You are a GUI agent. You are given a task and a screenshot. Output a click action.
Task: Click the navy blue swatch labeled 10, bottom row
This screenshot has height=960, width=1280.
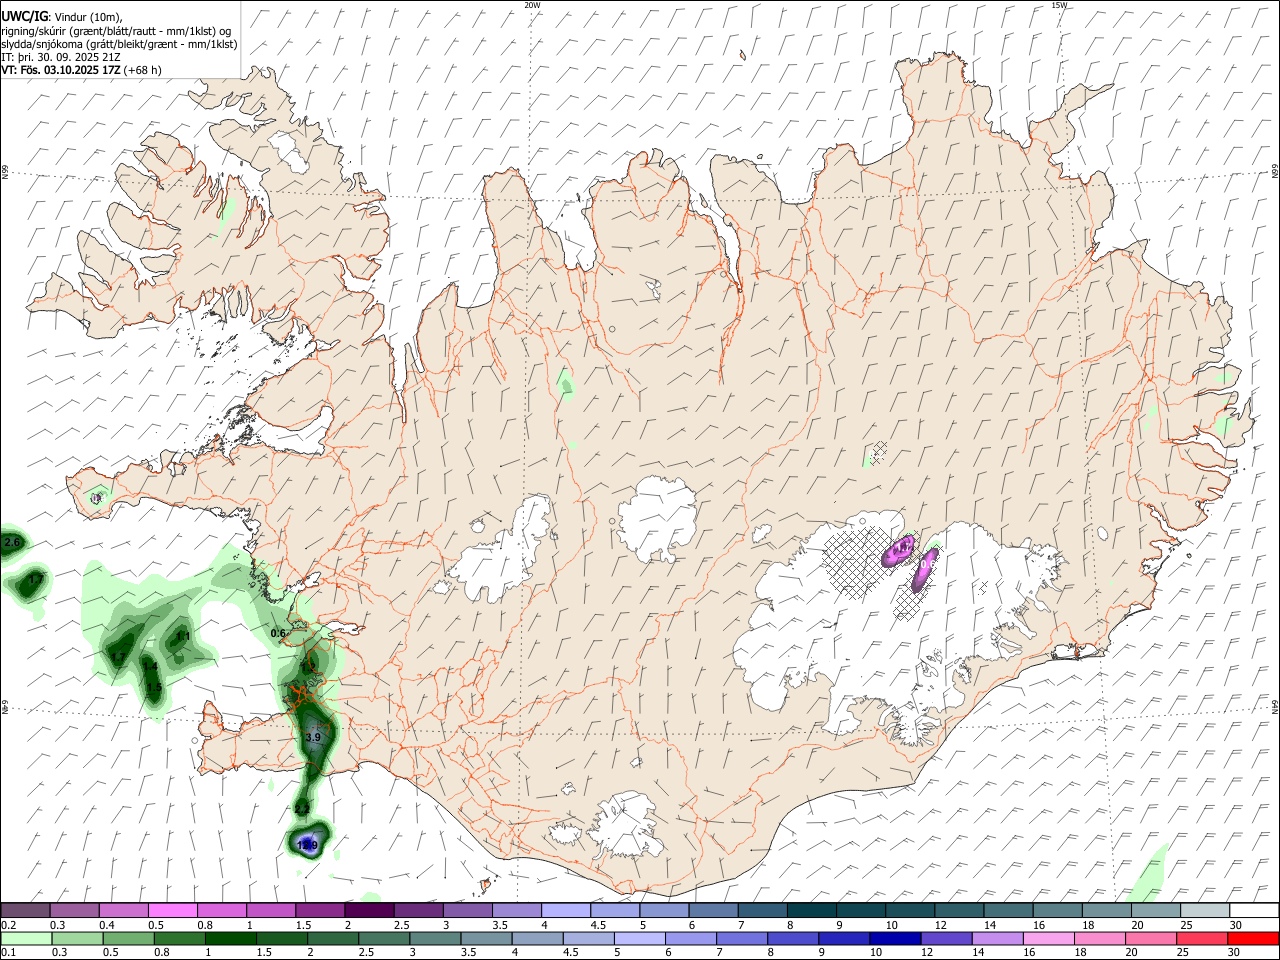894,938
